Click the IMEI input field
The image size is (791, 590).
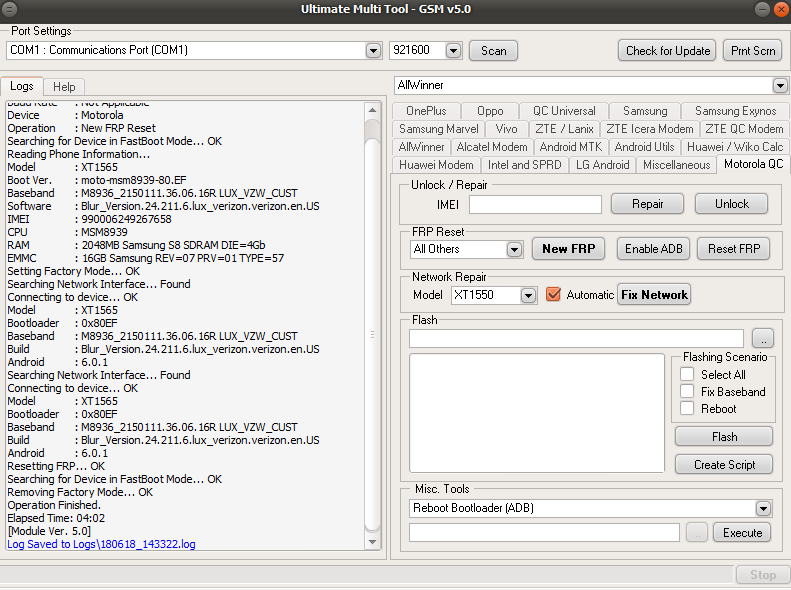(535, 205)
